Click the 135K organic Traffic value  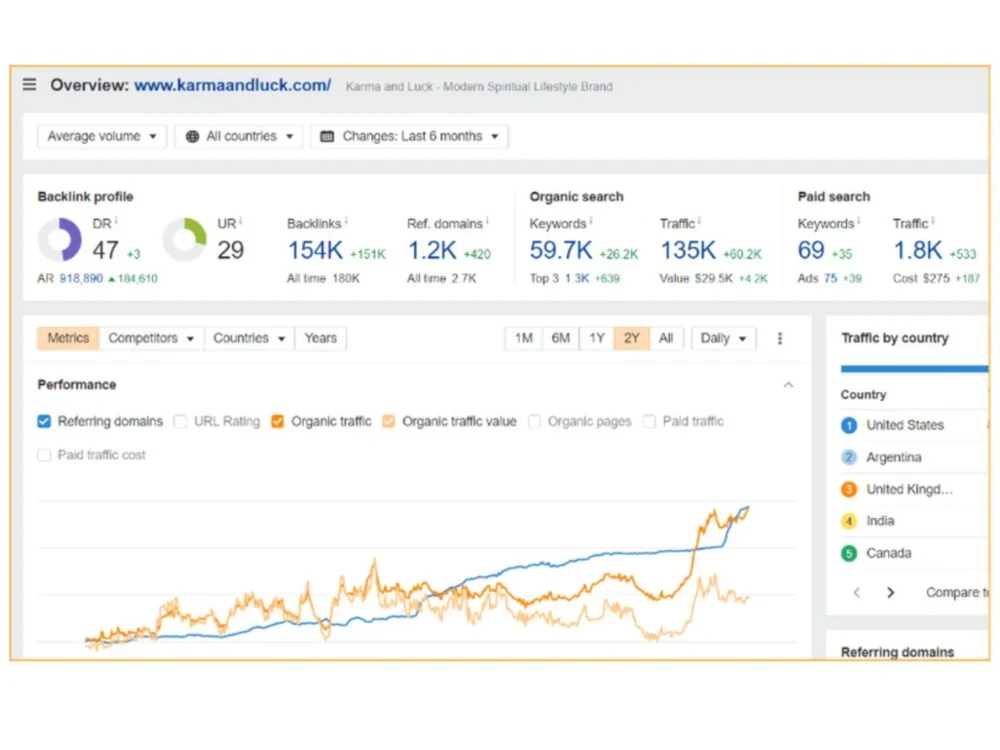[688, 251]
